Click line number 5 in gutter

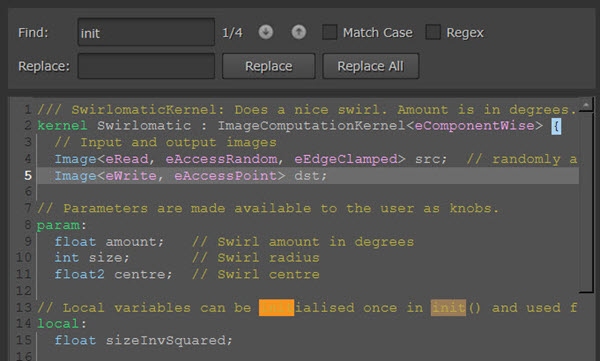tap(28, 176)
